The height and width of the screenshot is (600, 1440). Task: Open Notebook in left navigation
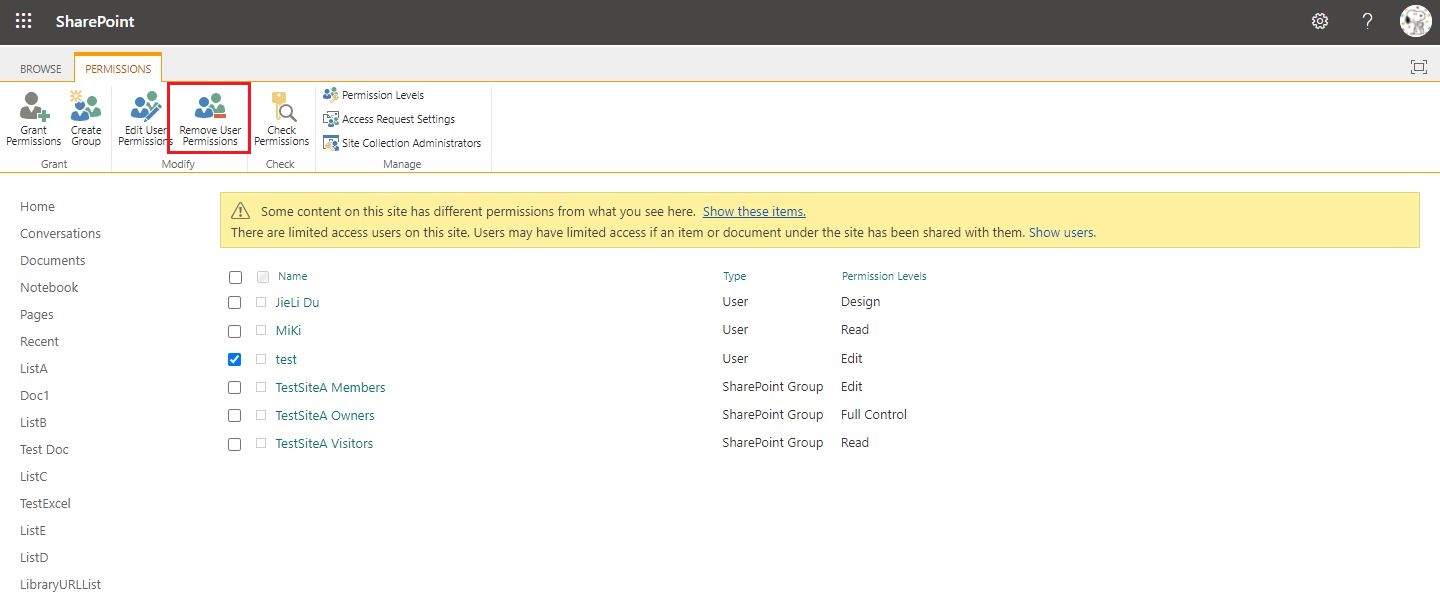click(x=49, y=288)
